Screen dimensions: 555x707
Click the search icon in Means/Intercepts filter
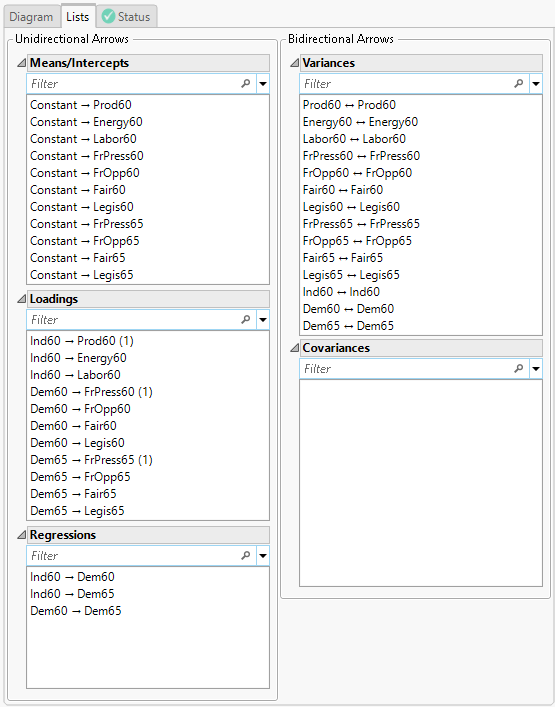coord(246,83)
